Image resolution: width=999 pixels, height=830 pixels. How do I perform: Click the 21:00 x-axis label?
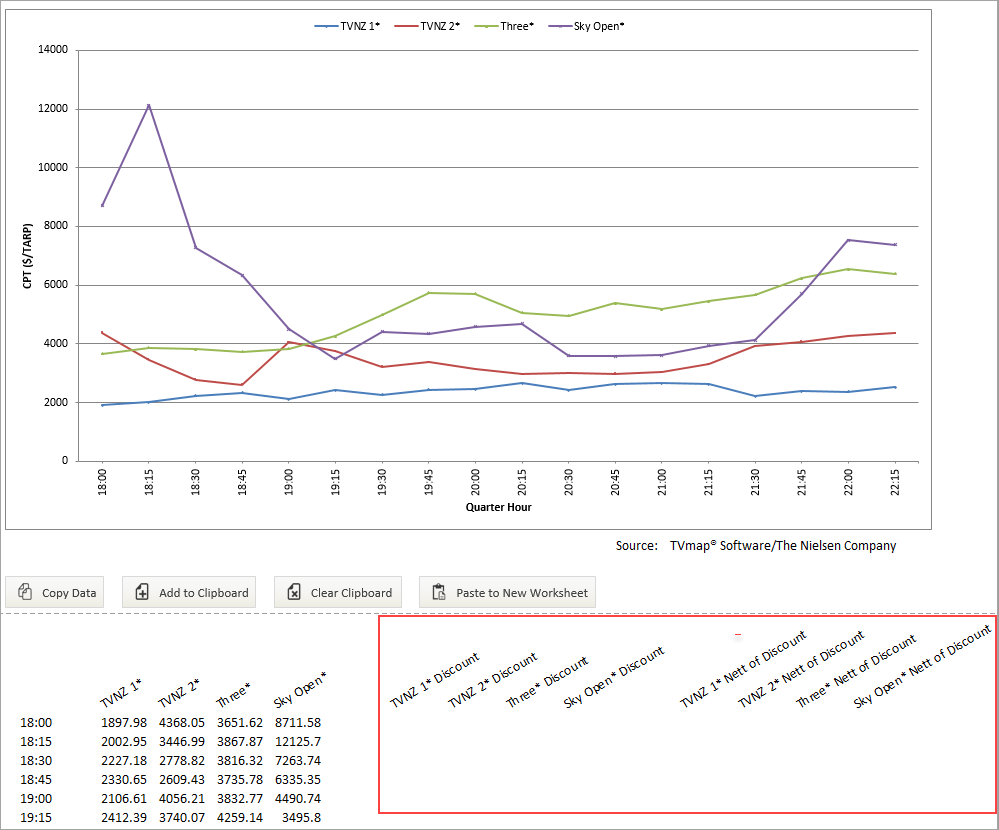click(662, 482)
